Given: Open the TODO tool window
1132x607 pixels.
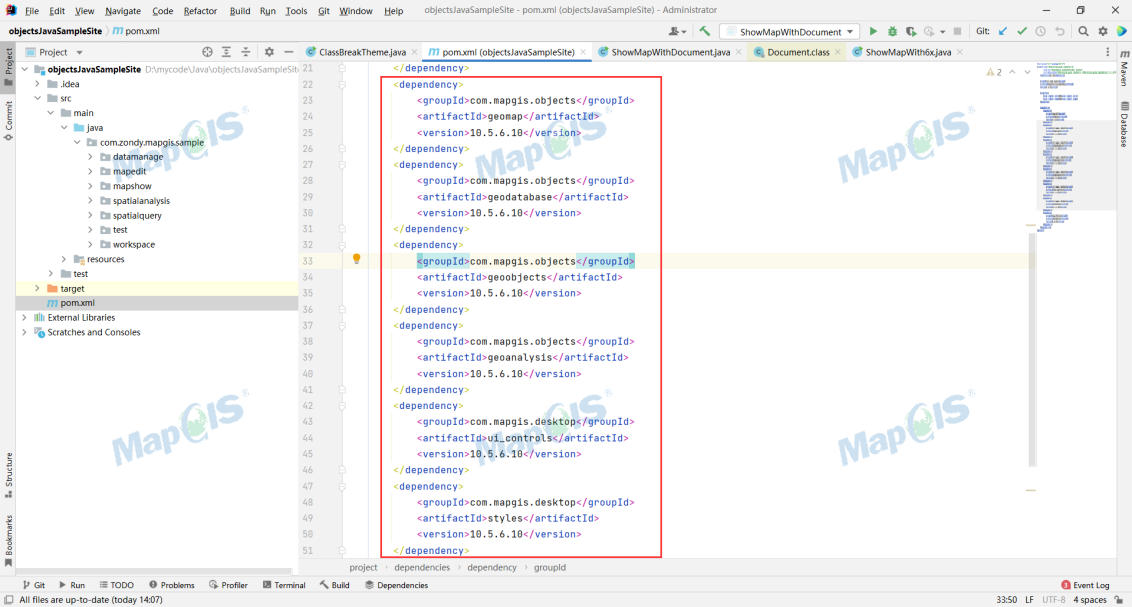Looking at the screenshot, I should (117, 585).
